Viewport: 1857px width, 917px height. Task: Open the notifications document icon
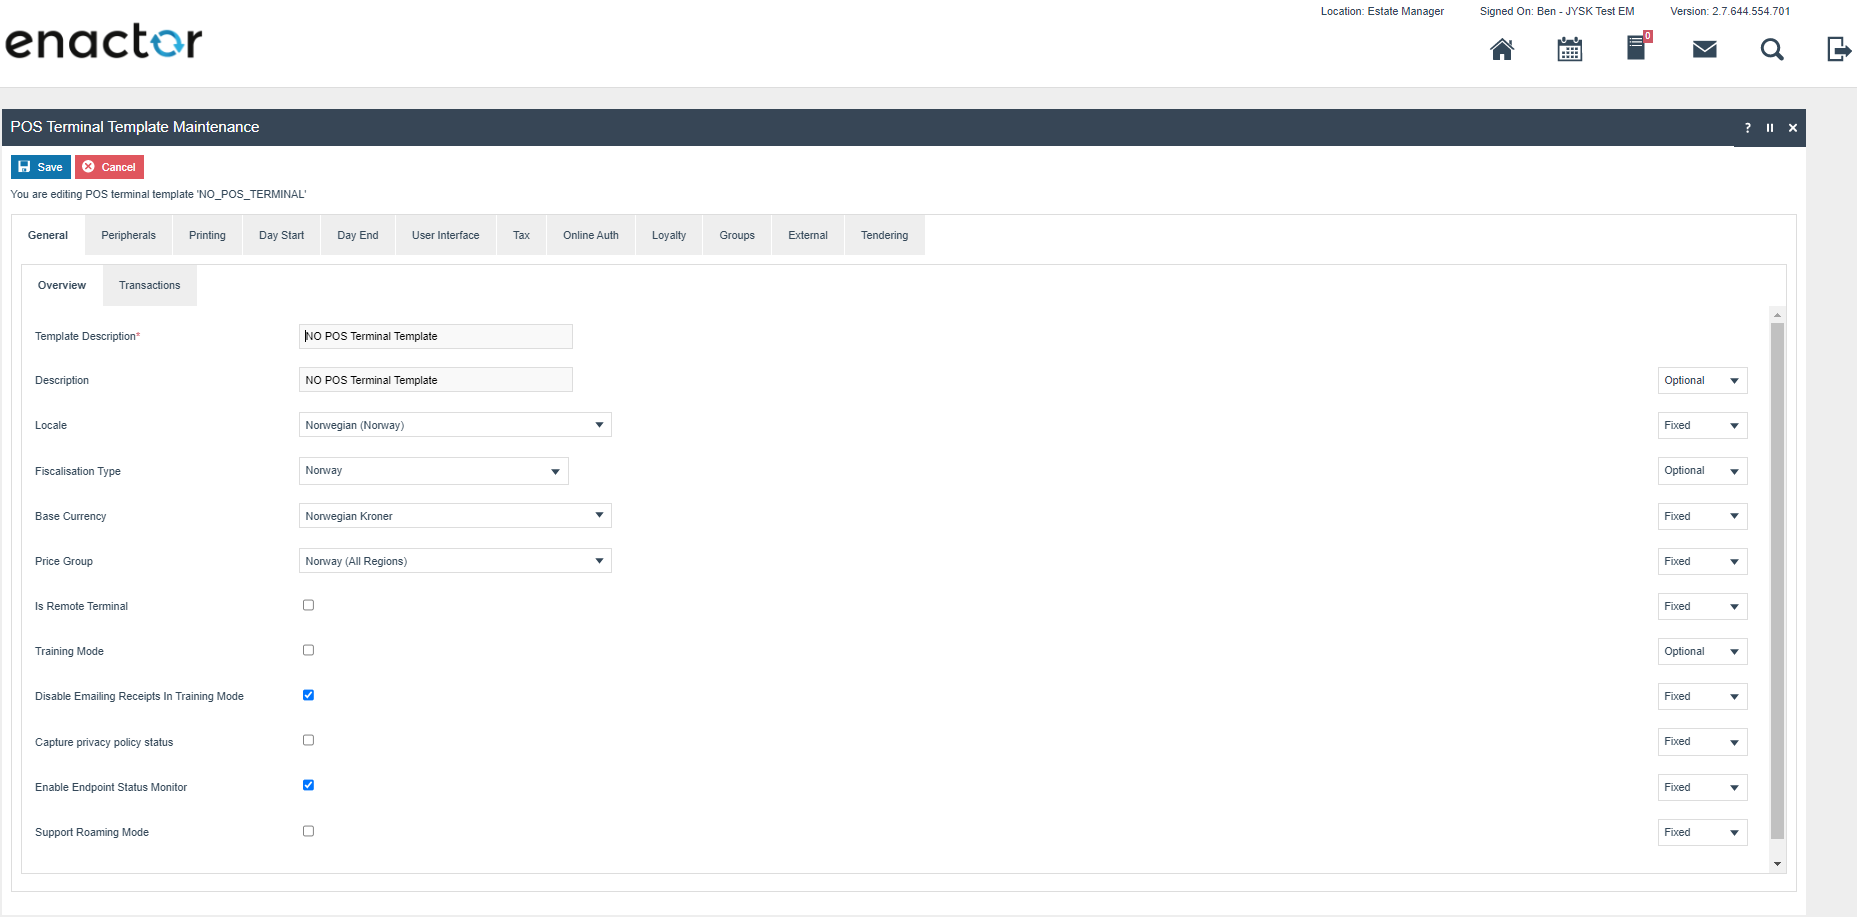pyautogui.click(x=1636, y=48)
